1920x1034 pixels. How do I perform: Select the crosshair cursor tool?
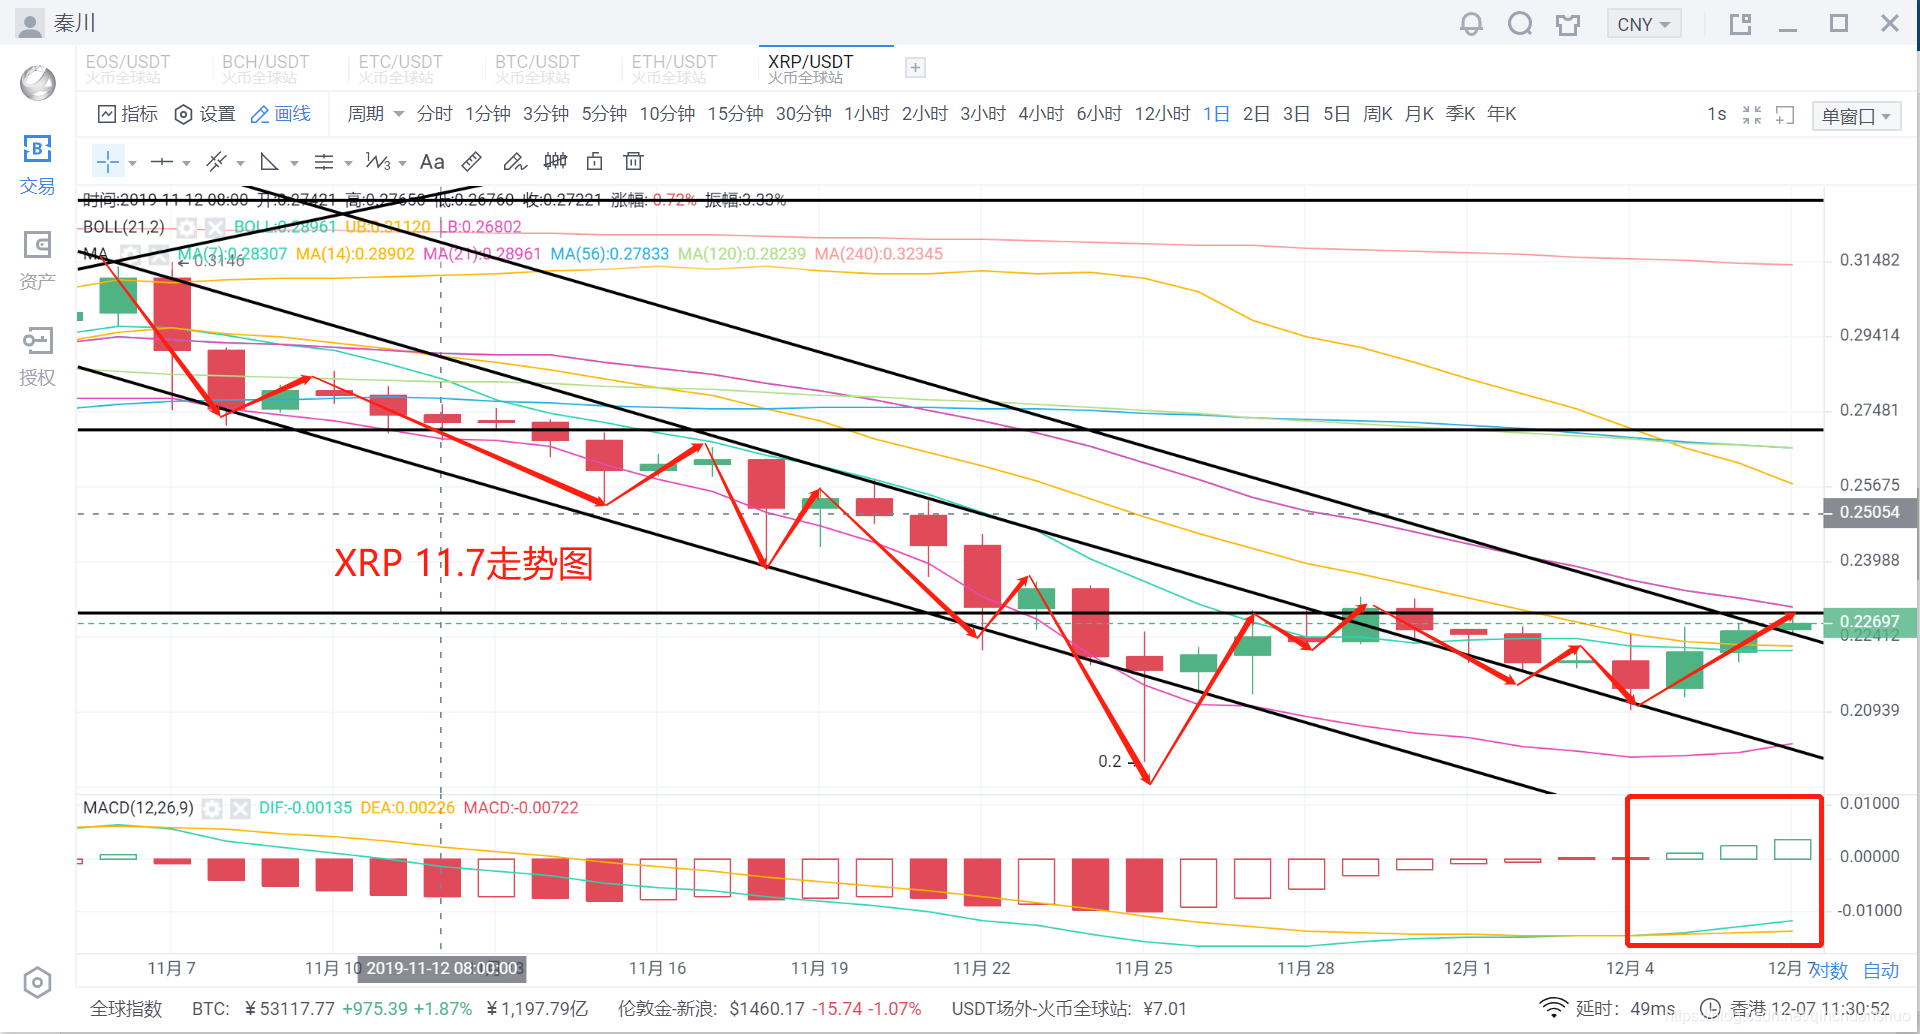107,162
